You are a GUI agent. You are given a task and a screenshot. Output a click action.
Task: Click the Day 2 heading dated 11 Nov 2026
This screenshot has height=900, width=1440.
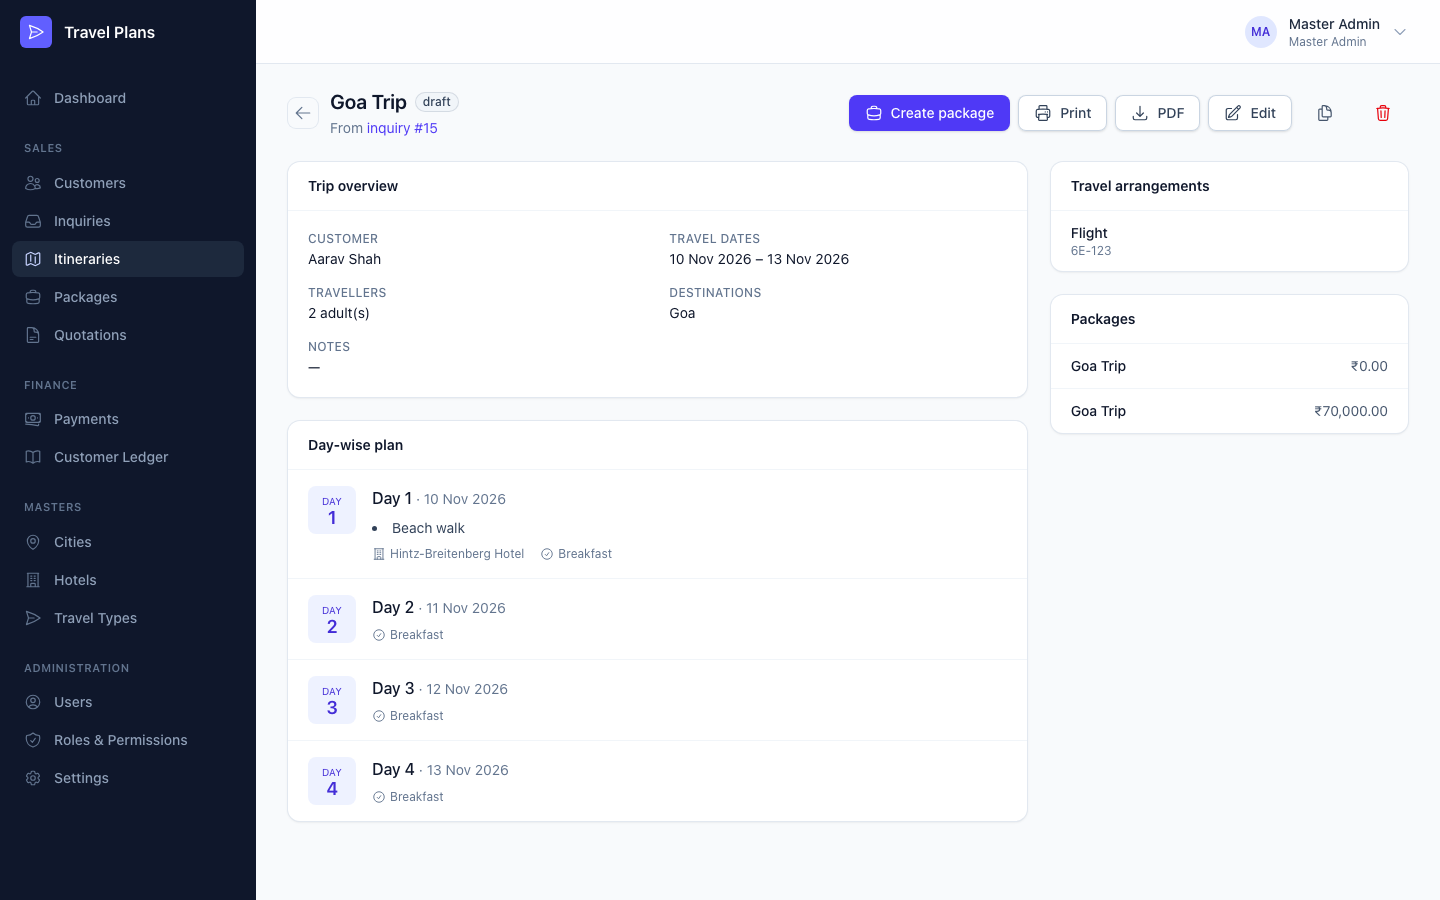coord(439,608)
